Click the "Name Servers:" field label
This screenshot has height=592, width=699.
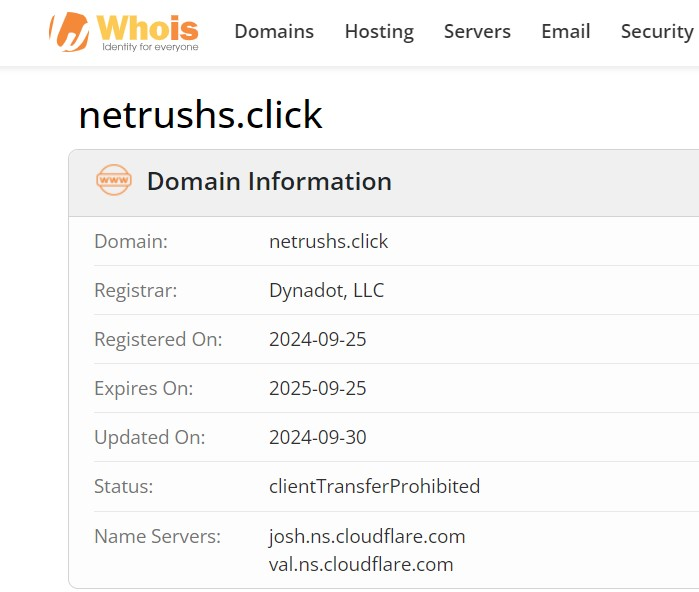[x=157, y=536]
